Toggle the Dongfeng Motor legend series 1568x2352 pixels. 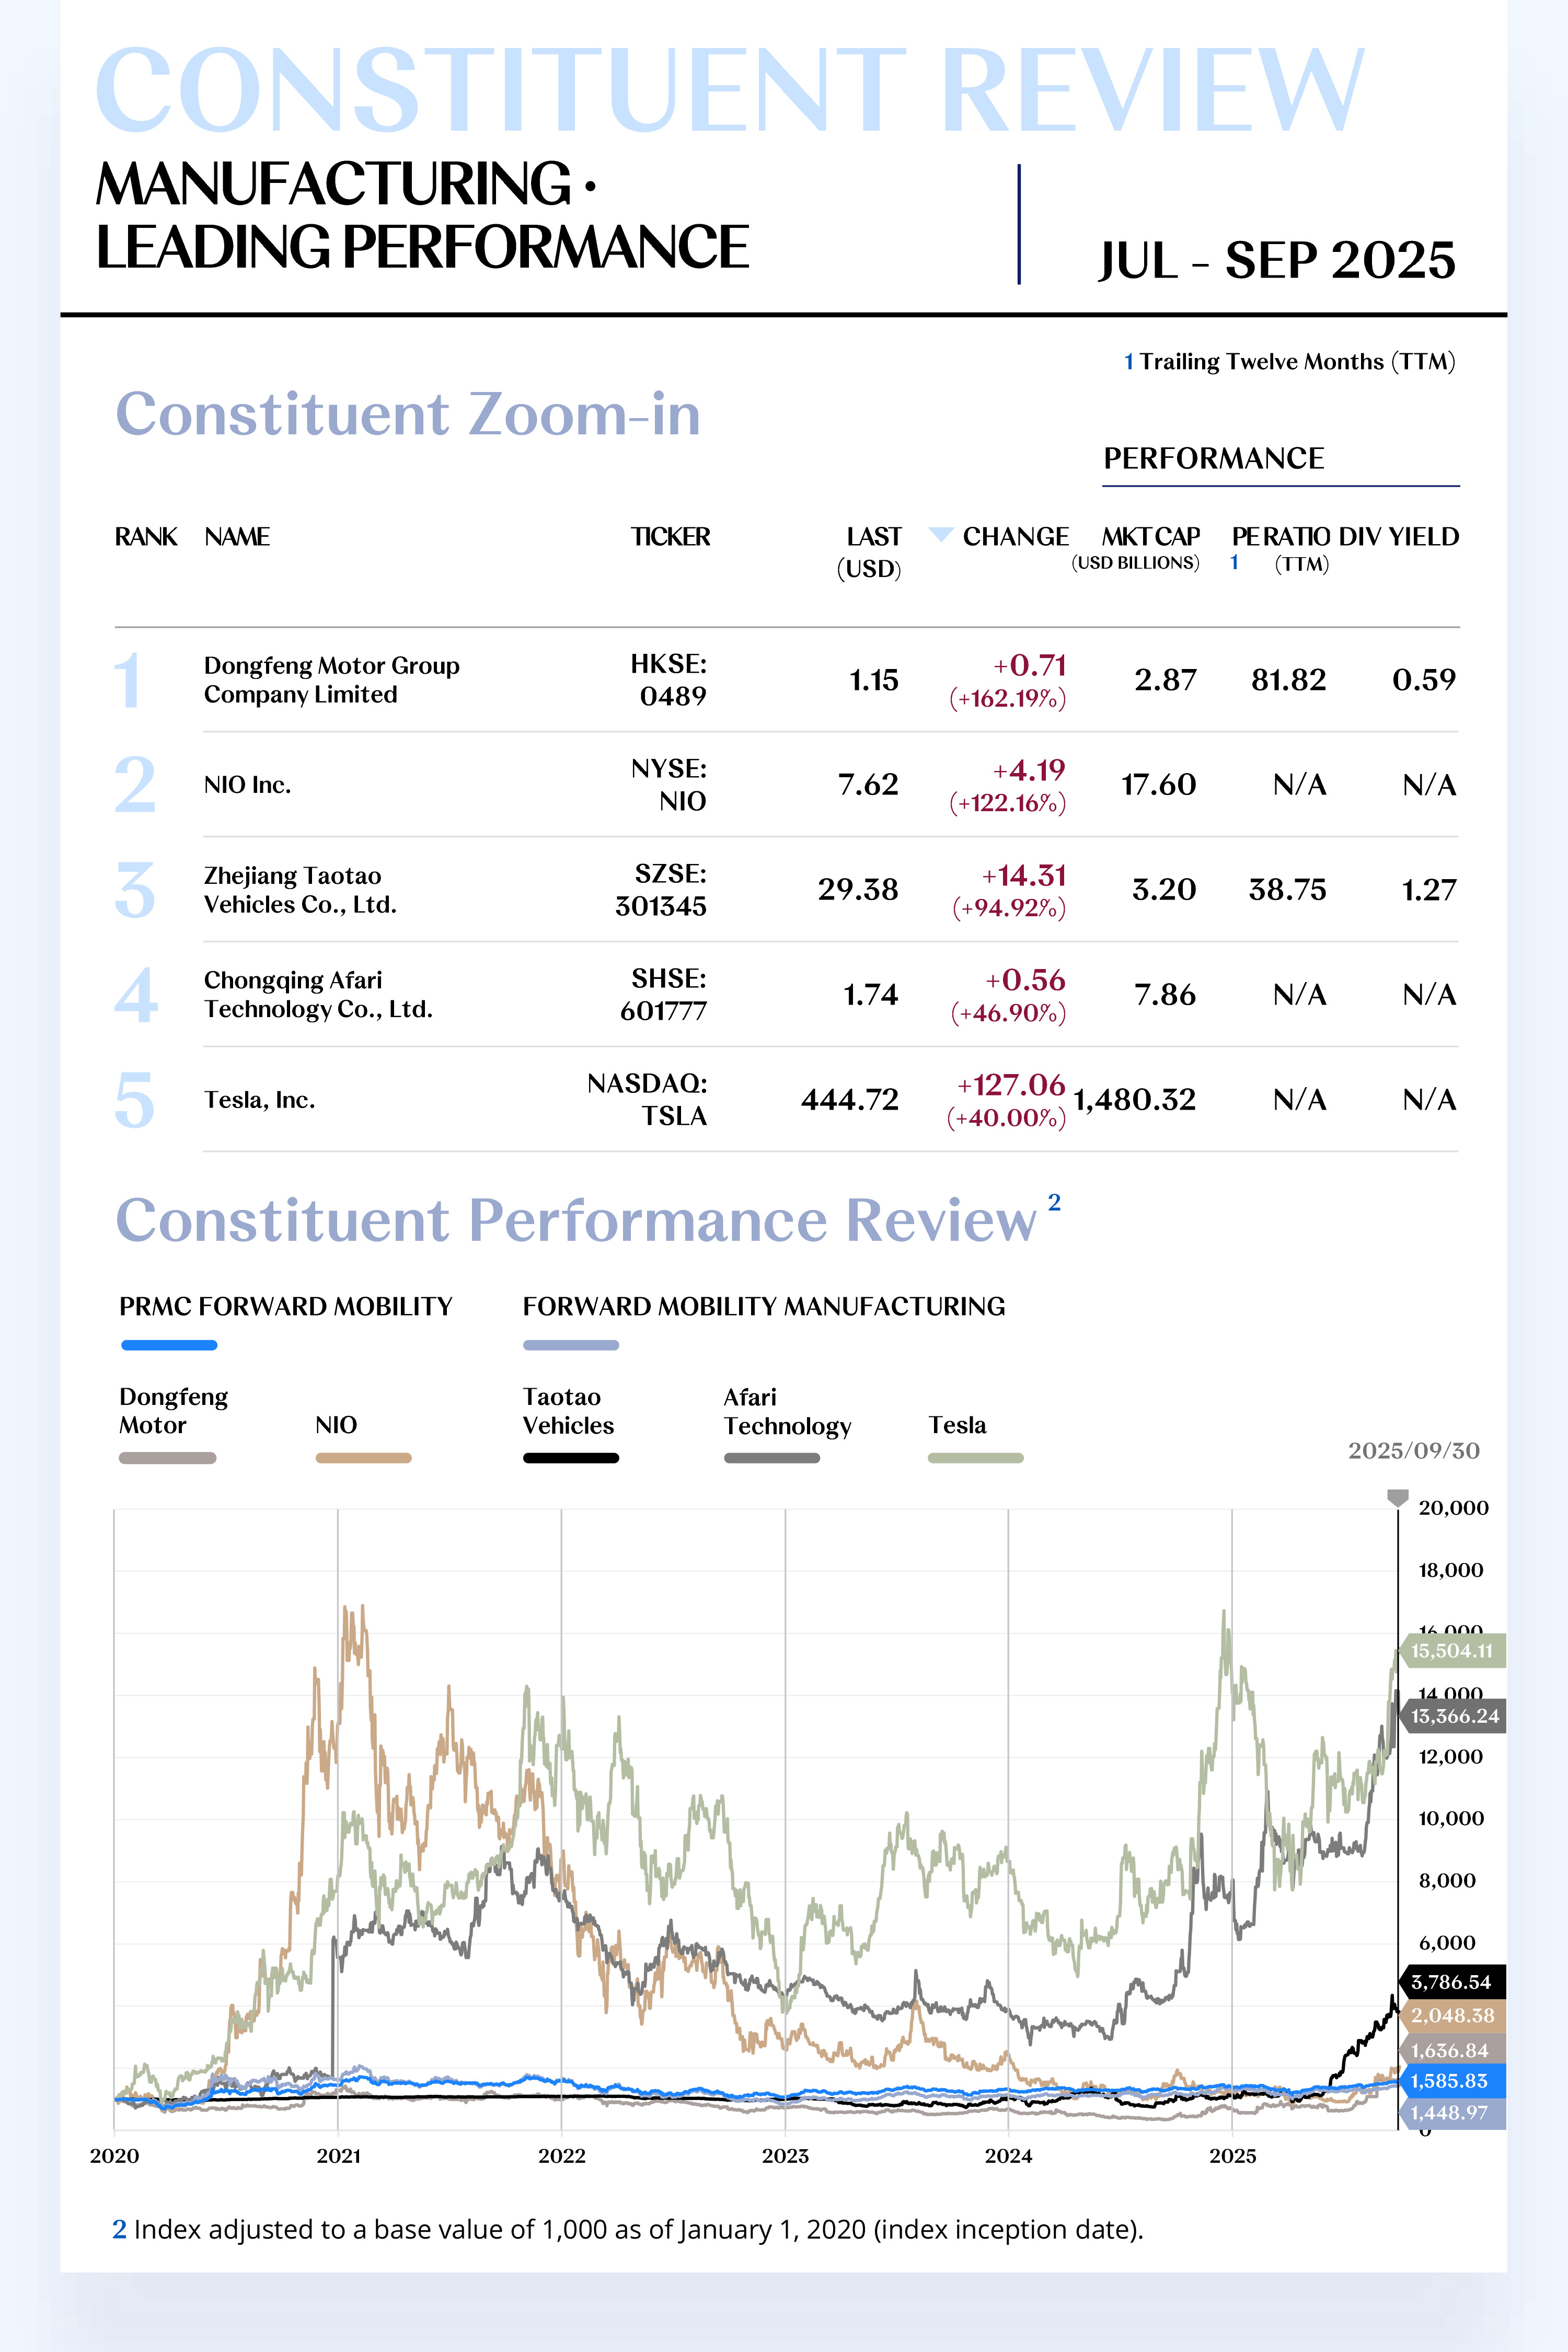167,1458
